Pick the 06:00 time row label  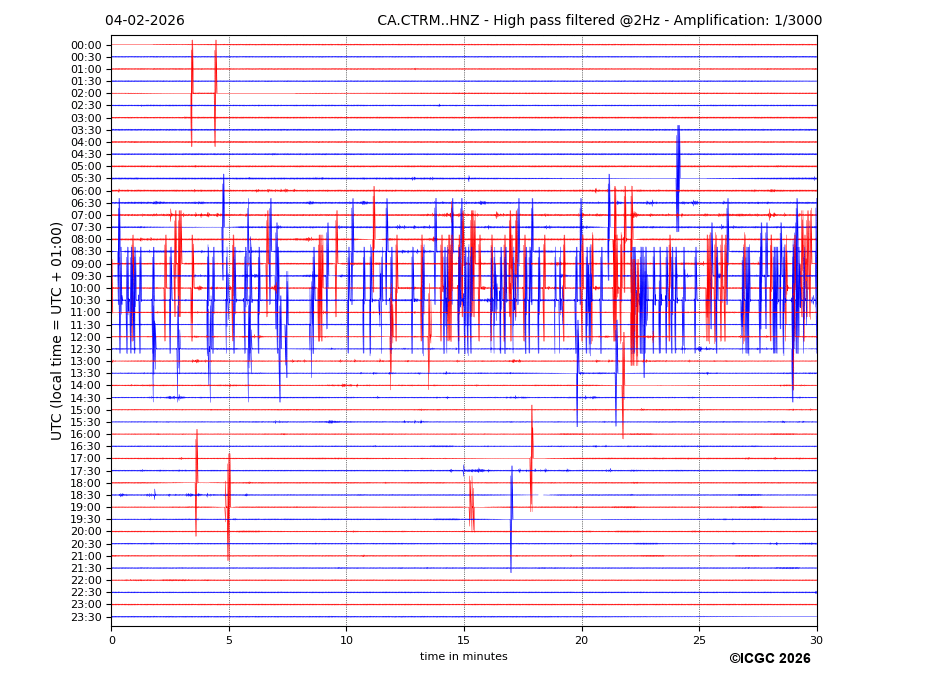(x=86, y=191)
